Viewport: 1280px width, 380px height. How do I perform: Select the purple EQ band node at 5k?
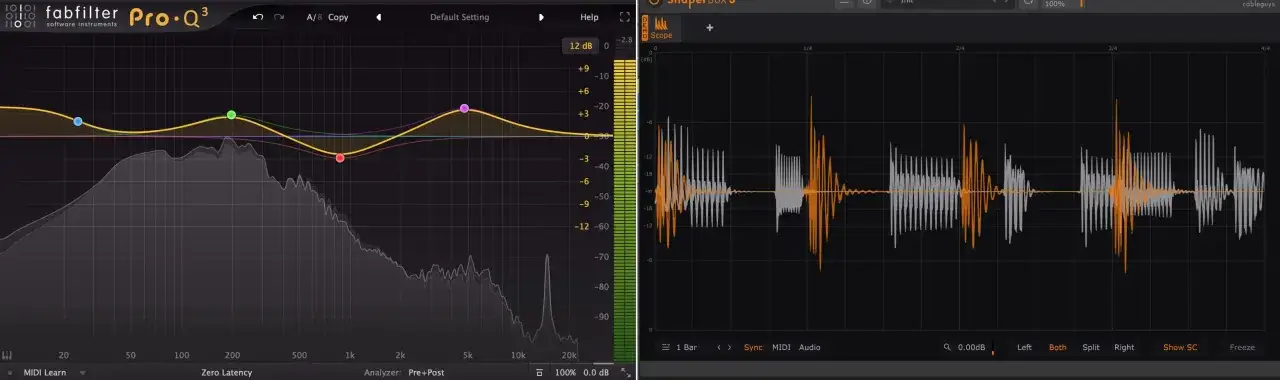click(464, 108)
